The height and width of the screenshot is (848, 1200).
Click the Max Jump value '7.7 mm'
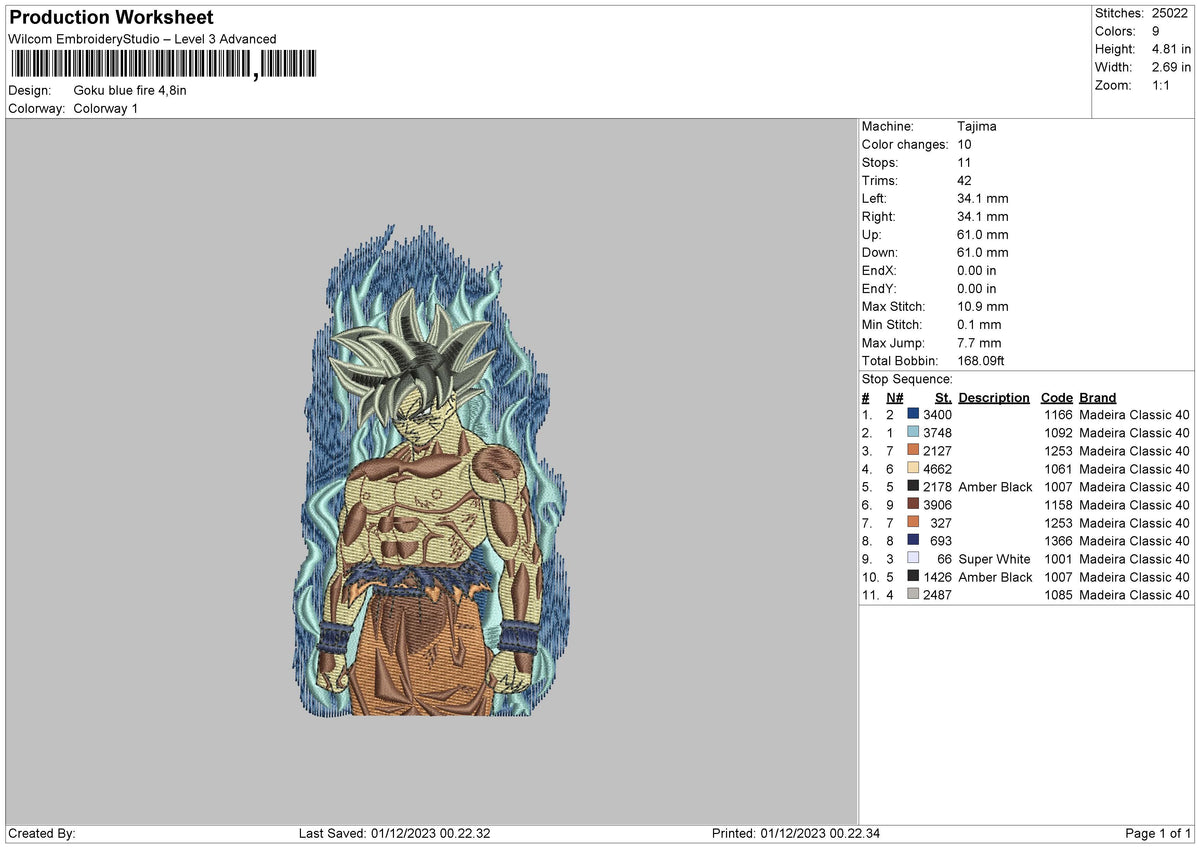tap(979, 342)
